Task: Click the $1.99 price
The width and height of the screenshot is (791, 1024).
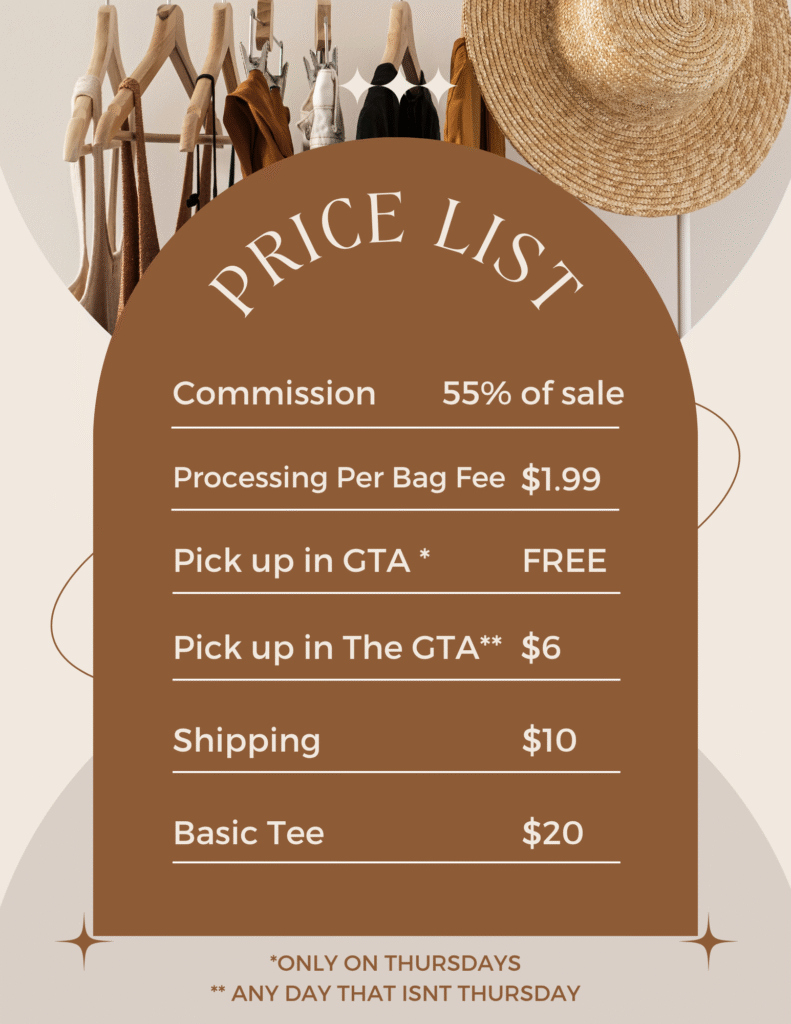Action: pyautogui.click(x=560, y=479)
